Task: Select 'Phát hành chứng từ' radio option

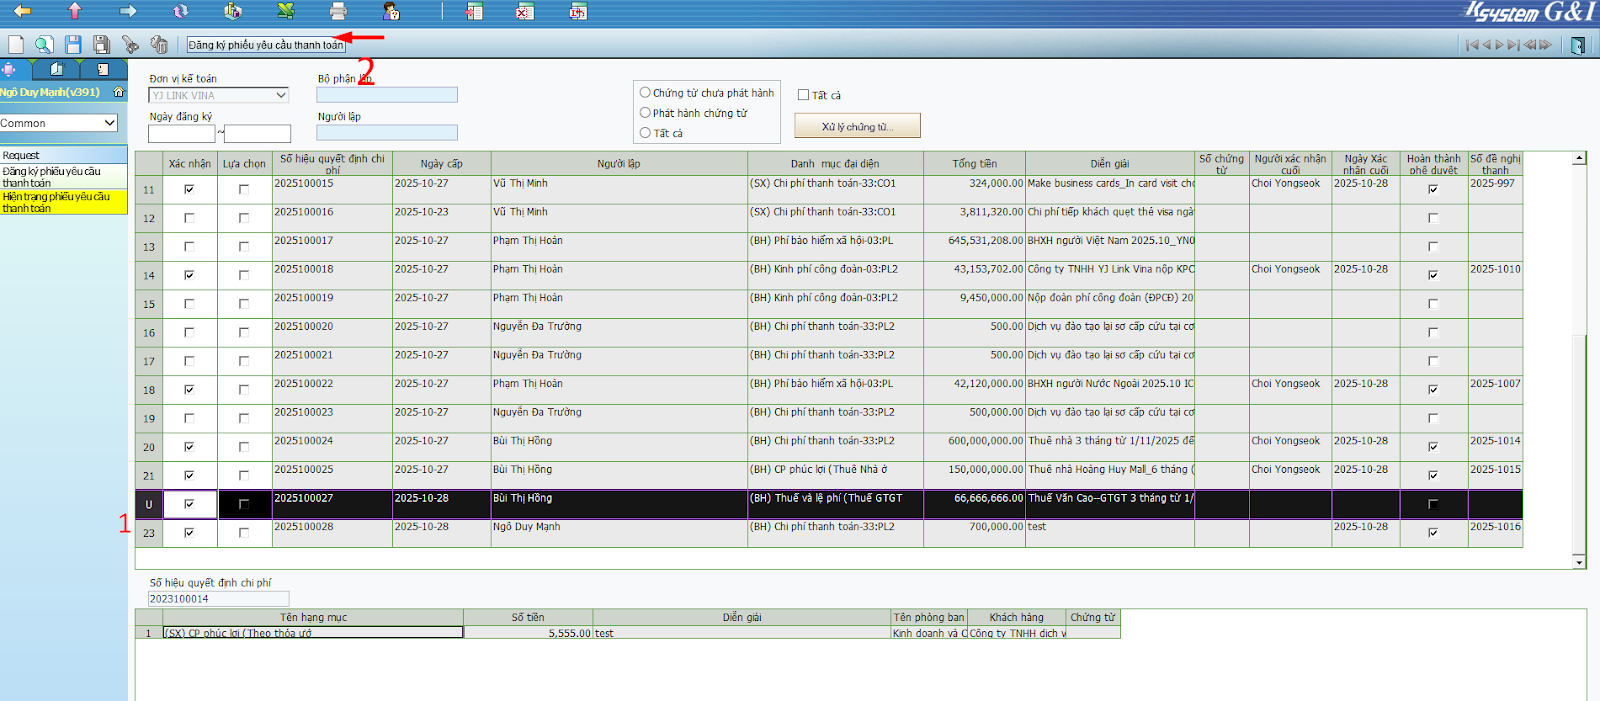Action: point(645,113)
